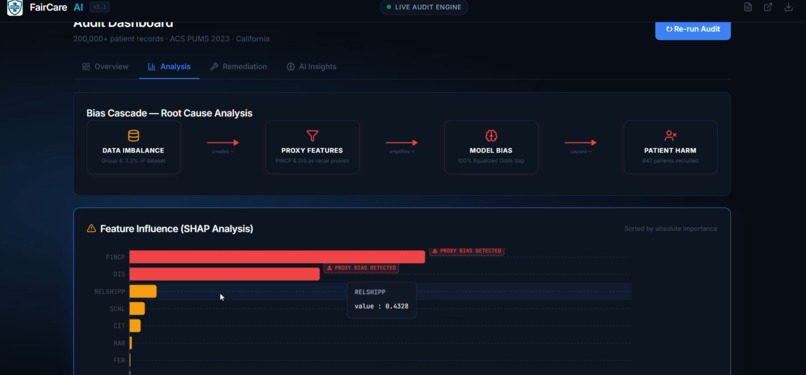Click the DIS axis label
Screen dimensions: 806x375
(x=119, y=274)
